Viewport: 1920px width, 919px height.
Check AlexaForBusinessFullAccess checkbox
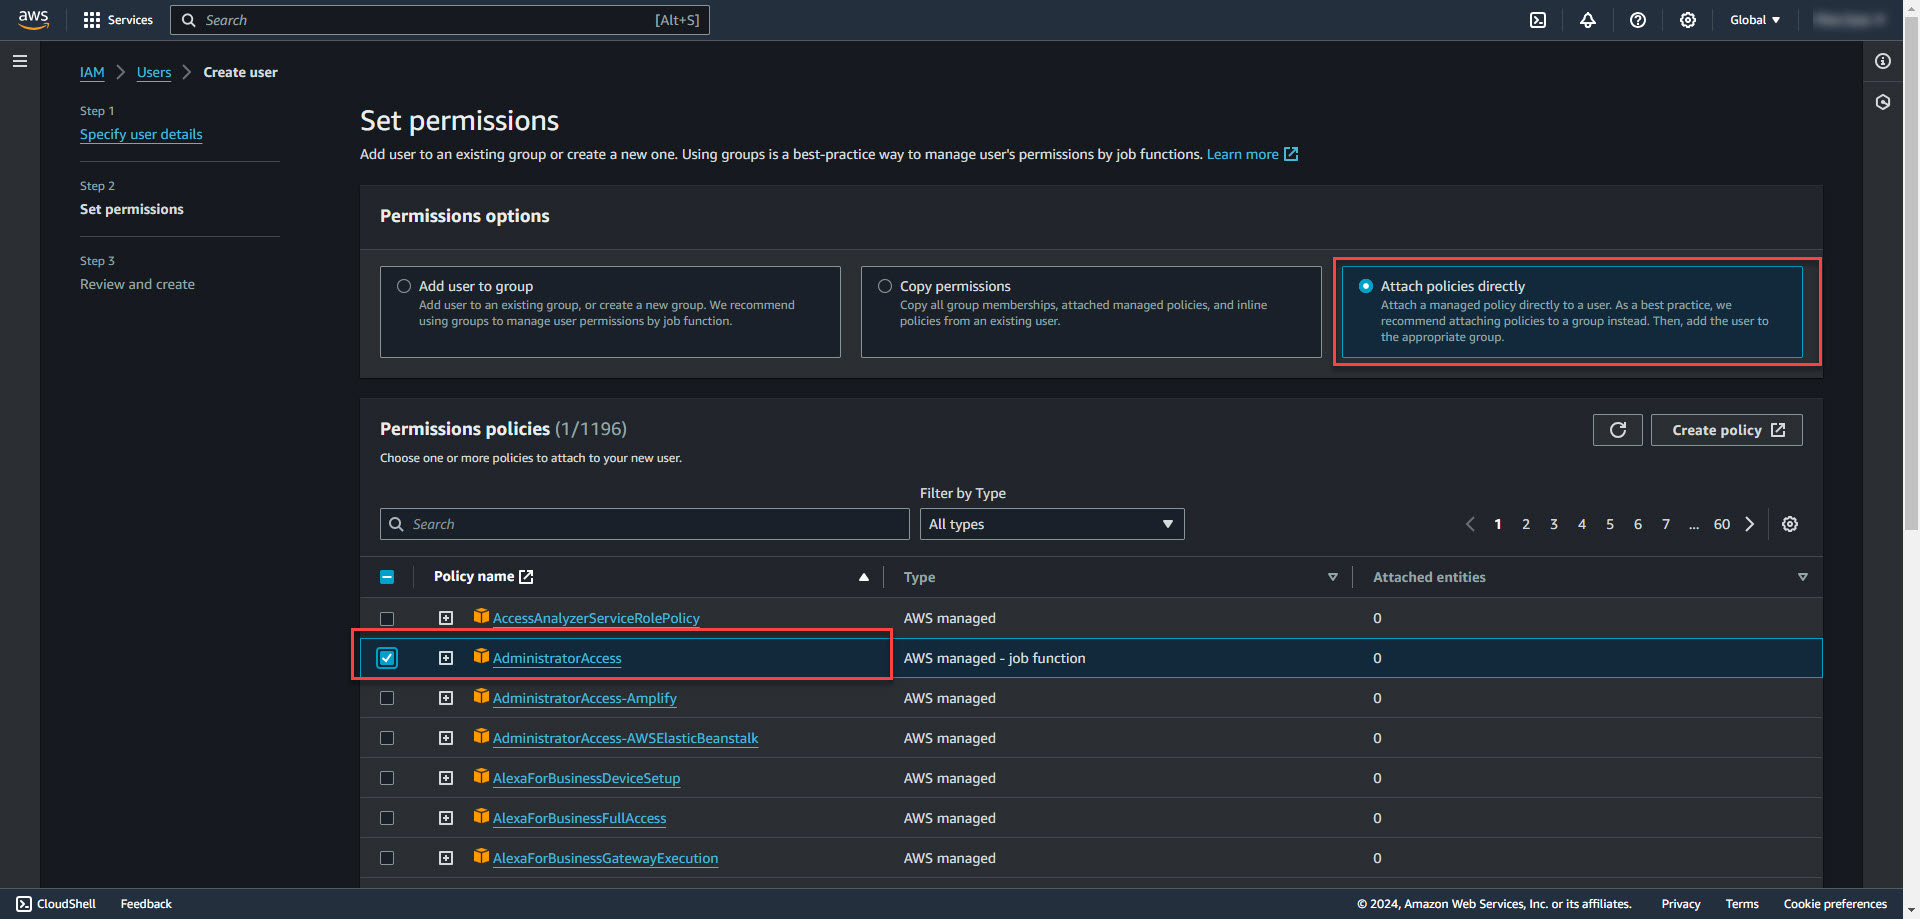387,818
